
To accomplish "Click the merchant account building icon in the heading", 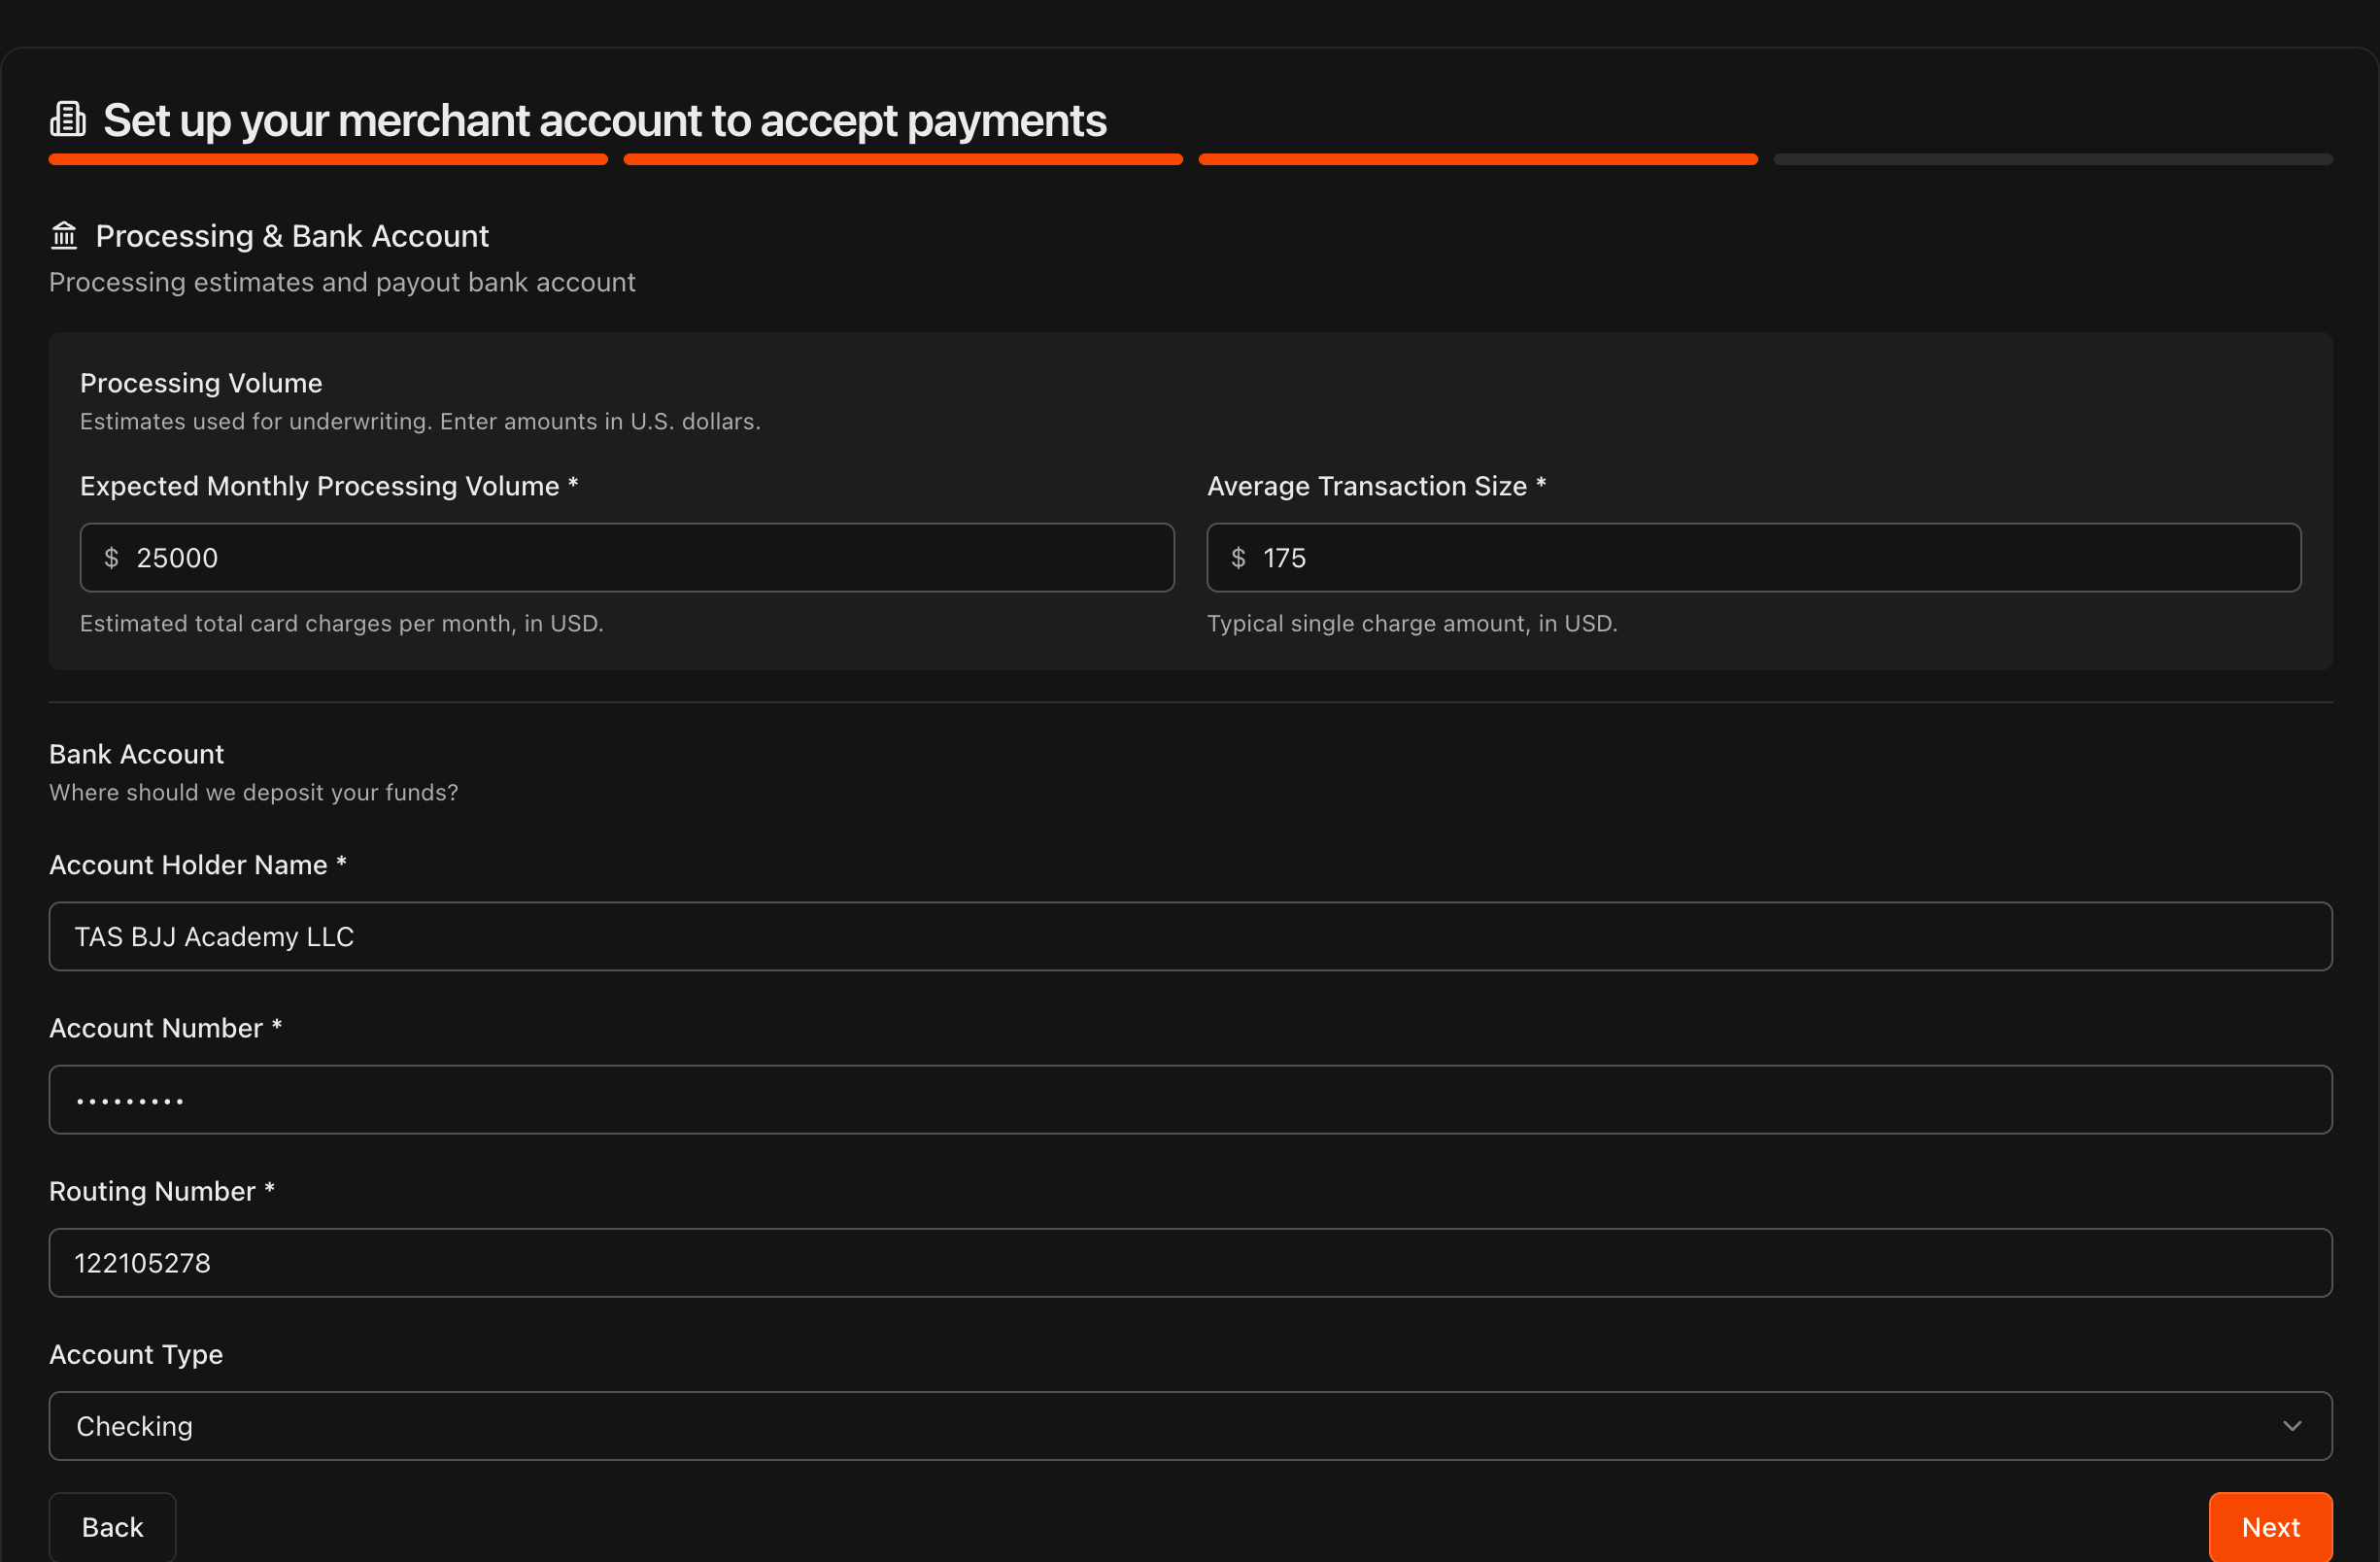I will click(68, 119).
